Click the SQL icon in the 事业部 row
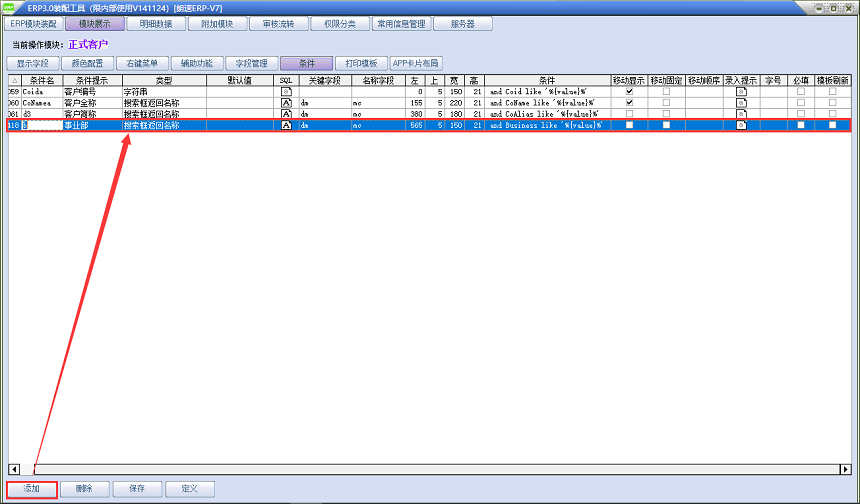Viewport: 860px width, 504px height. click(x=286, y=126)
